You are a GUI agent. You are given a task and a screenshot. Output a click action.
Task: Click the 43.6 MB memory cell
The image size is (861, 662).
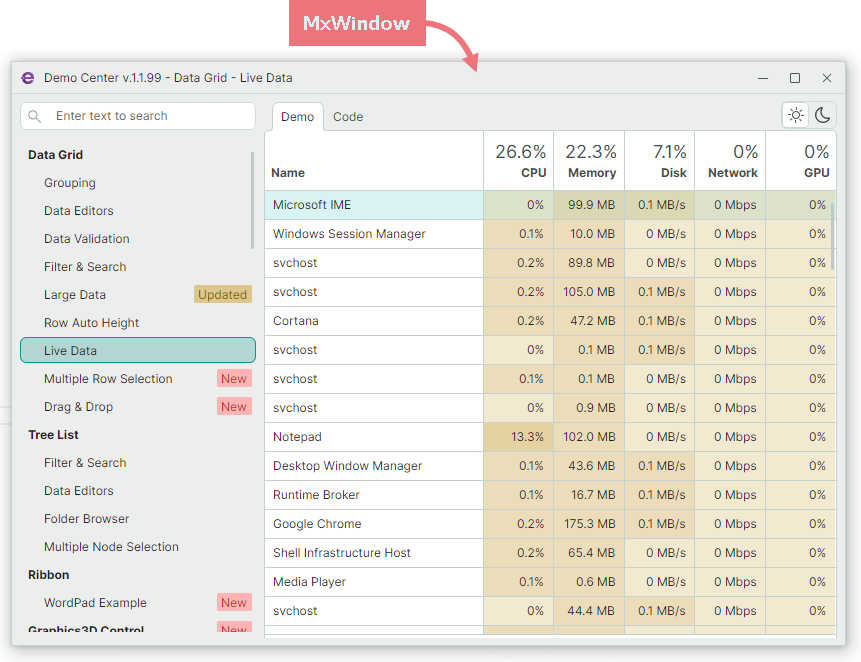589,466
